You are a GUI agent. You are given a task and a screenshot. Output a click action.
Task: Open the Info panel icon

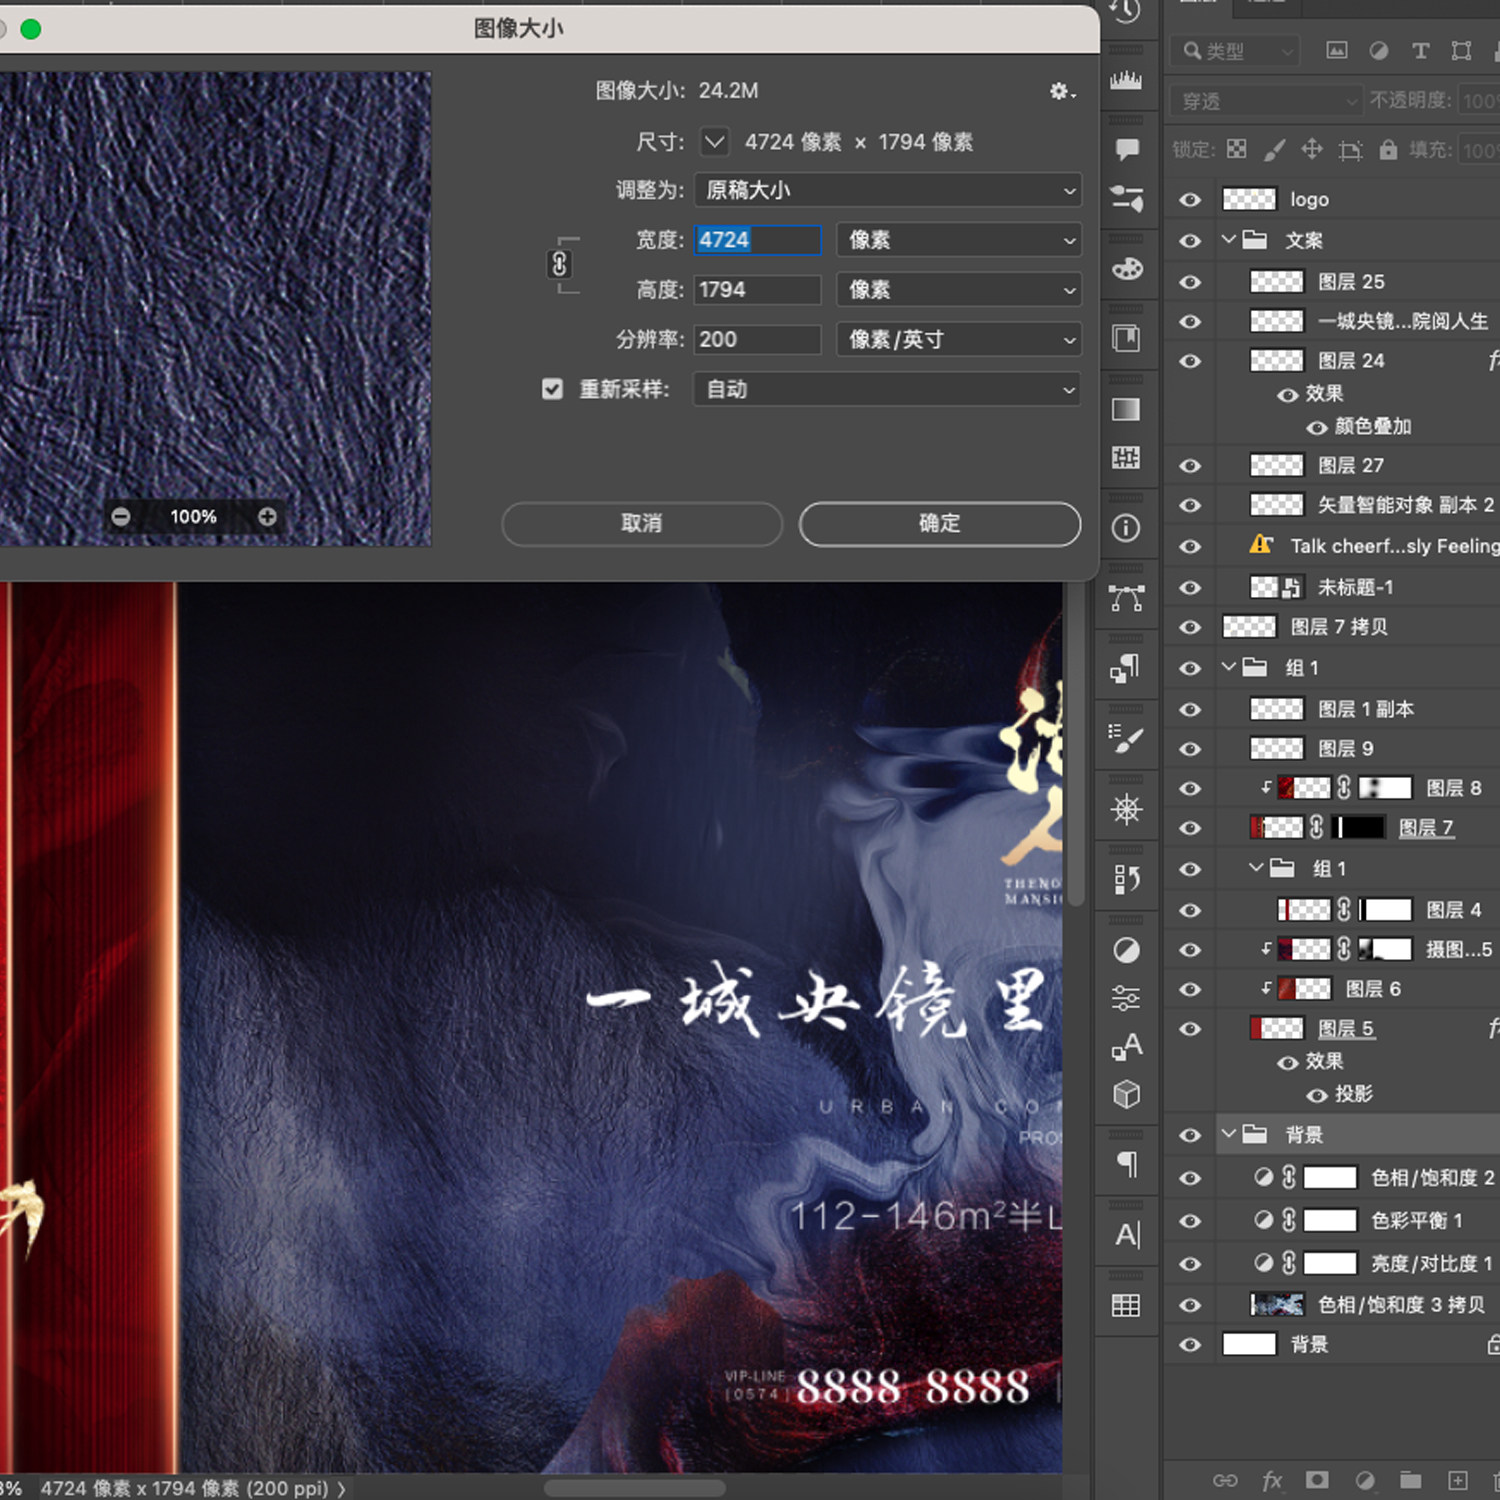[x=1126, y=528]
